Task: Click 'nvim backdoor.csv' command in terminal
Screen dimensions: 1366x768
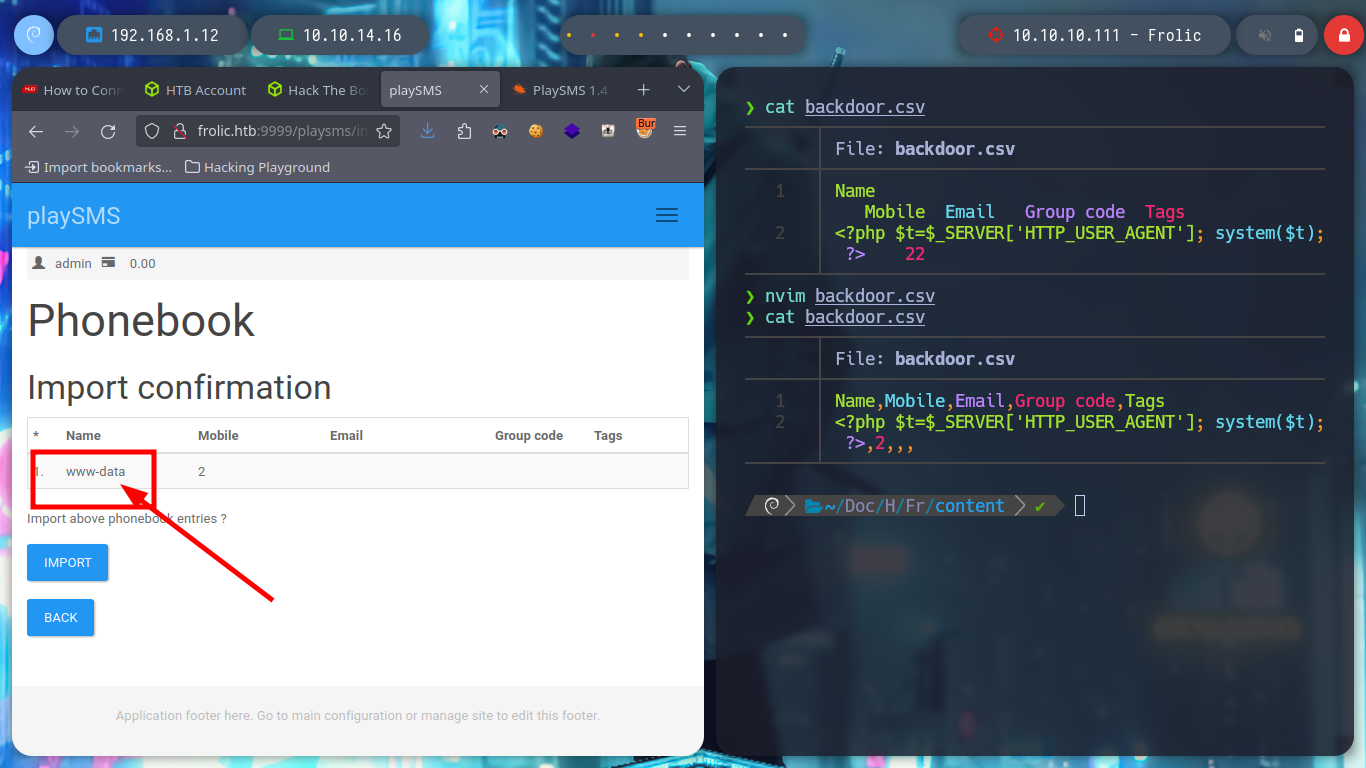Action: 850,296
